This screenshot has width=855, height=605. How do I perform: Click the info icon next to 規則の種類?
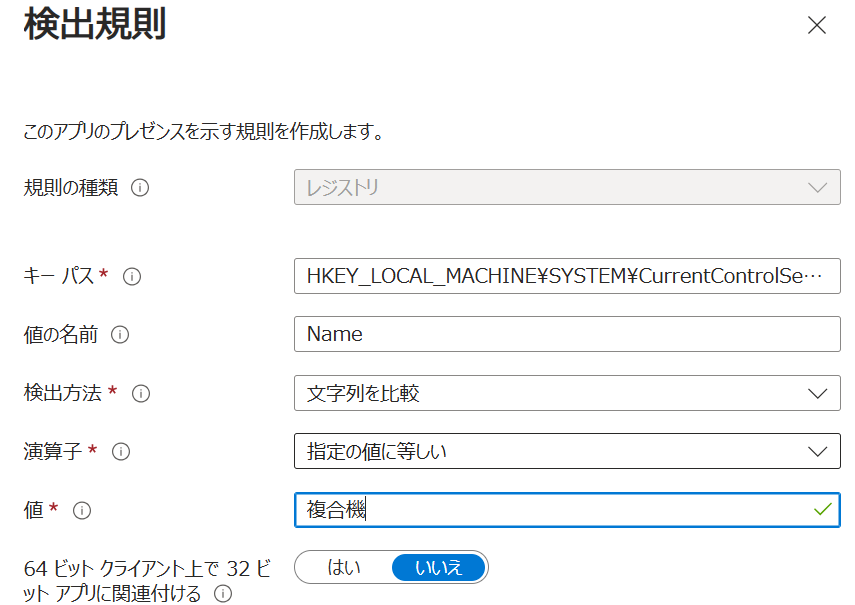[140, 188]
